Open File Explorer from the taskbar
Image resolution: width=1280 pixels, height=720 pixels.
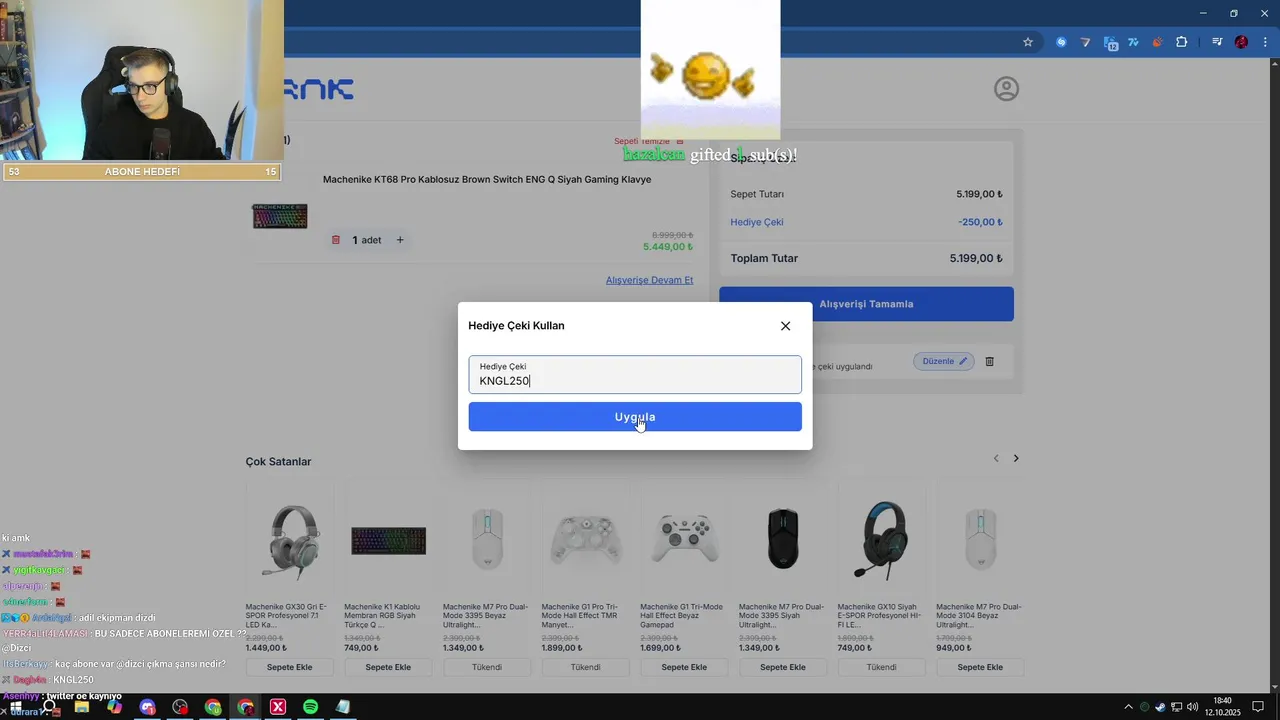pos(82,707)
